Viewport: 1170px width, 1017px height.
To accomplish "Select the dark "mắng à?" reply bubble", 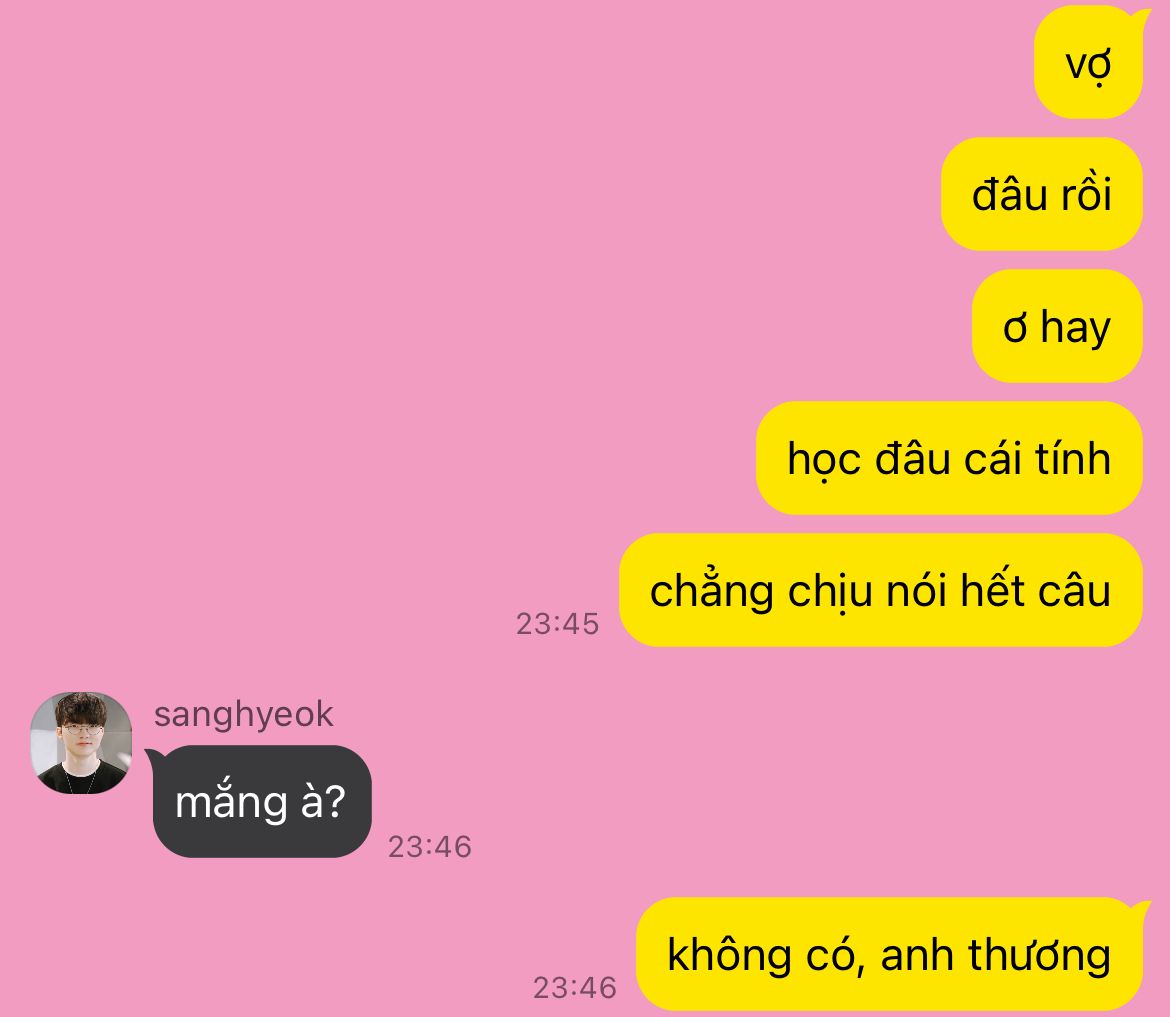I will [x=261, y=801].
